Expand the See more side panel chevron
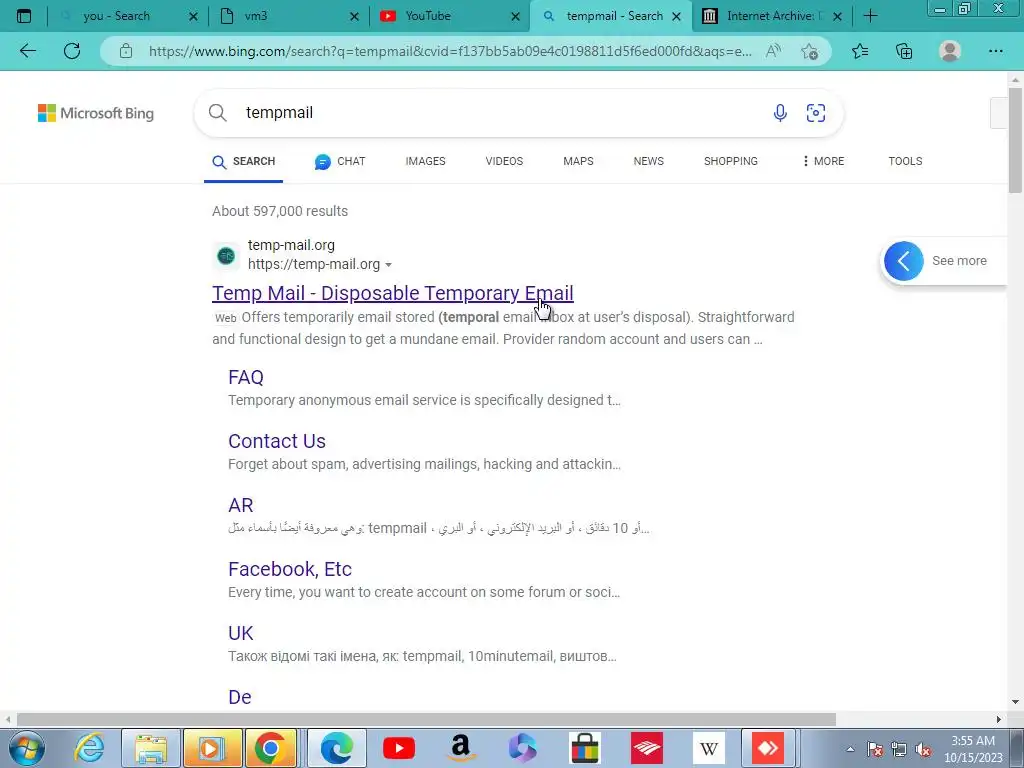The width and height of the screenshot is (1024, 768). coord(904,261)
